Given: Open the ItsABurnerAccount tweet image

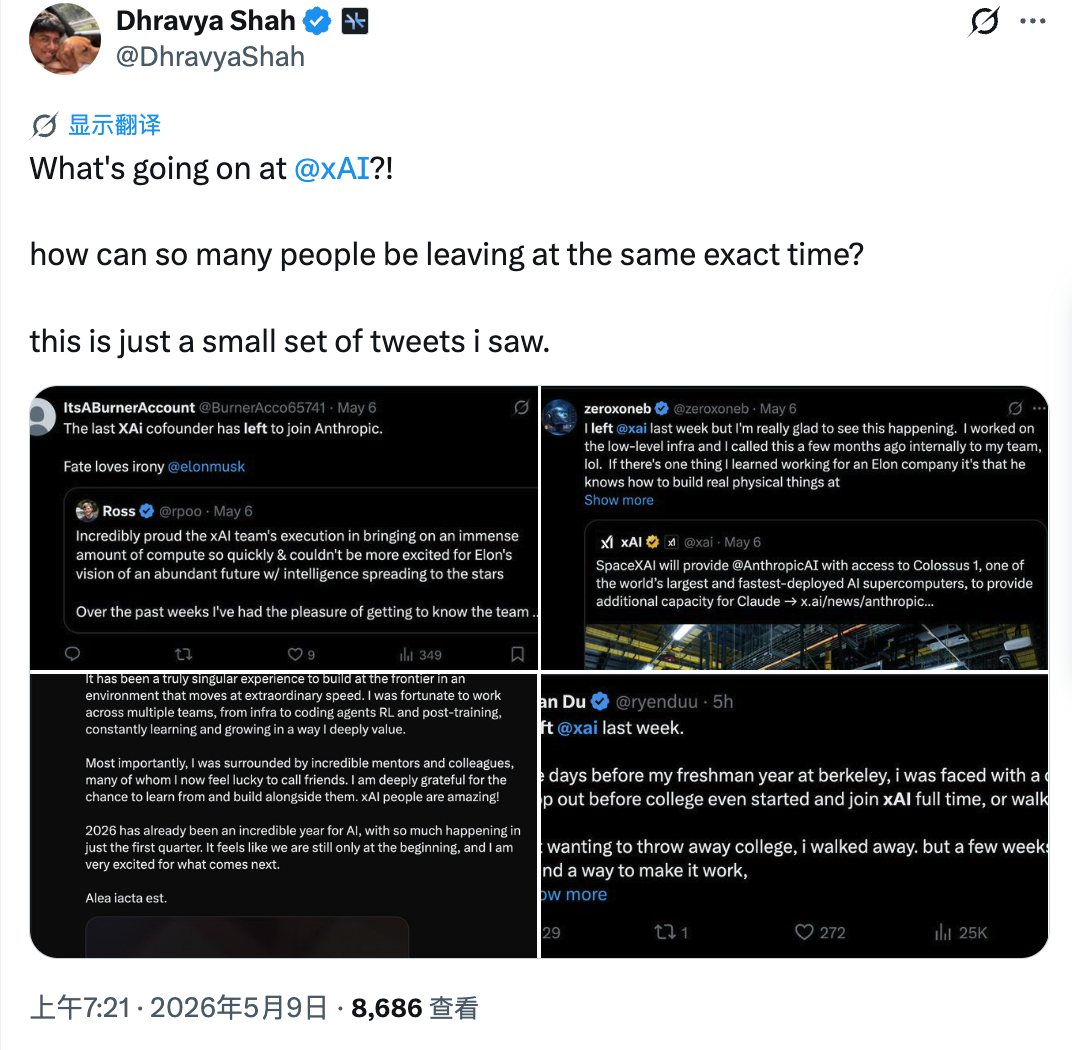Looking at the screenshot, I should tap(284, 528).
